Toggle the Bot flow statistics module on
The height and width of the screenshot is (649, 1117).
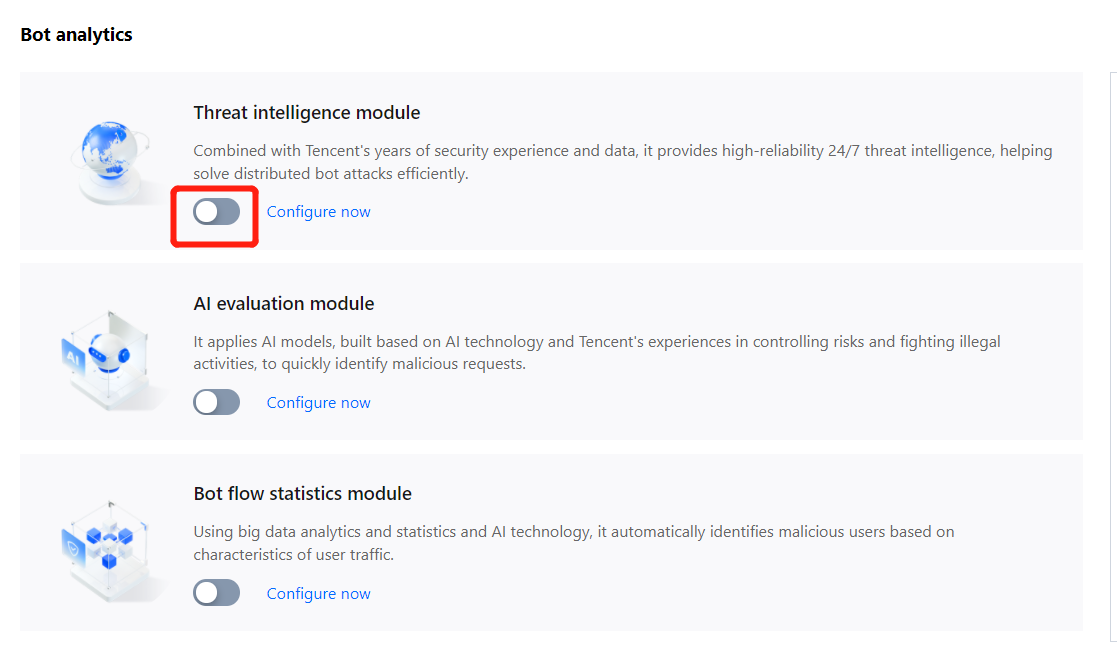216,593
